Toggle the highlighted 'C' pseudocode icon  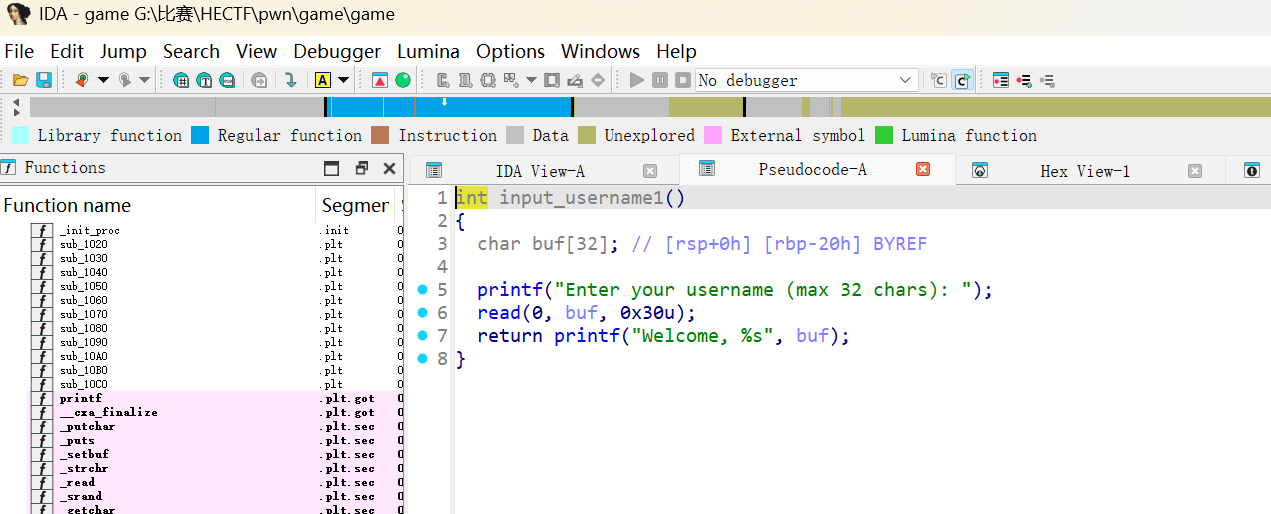click(962, 80)
